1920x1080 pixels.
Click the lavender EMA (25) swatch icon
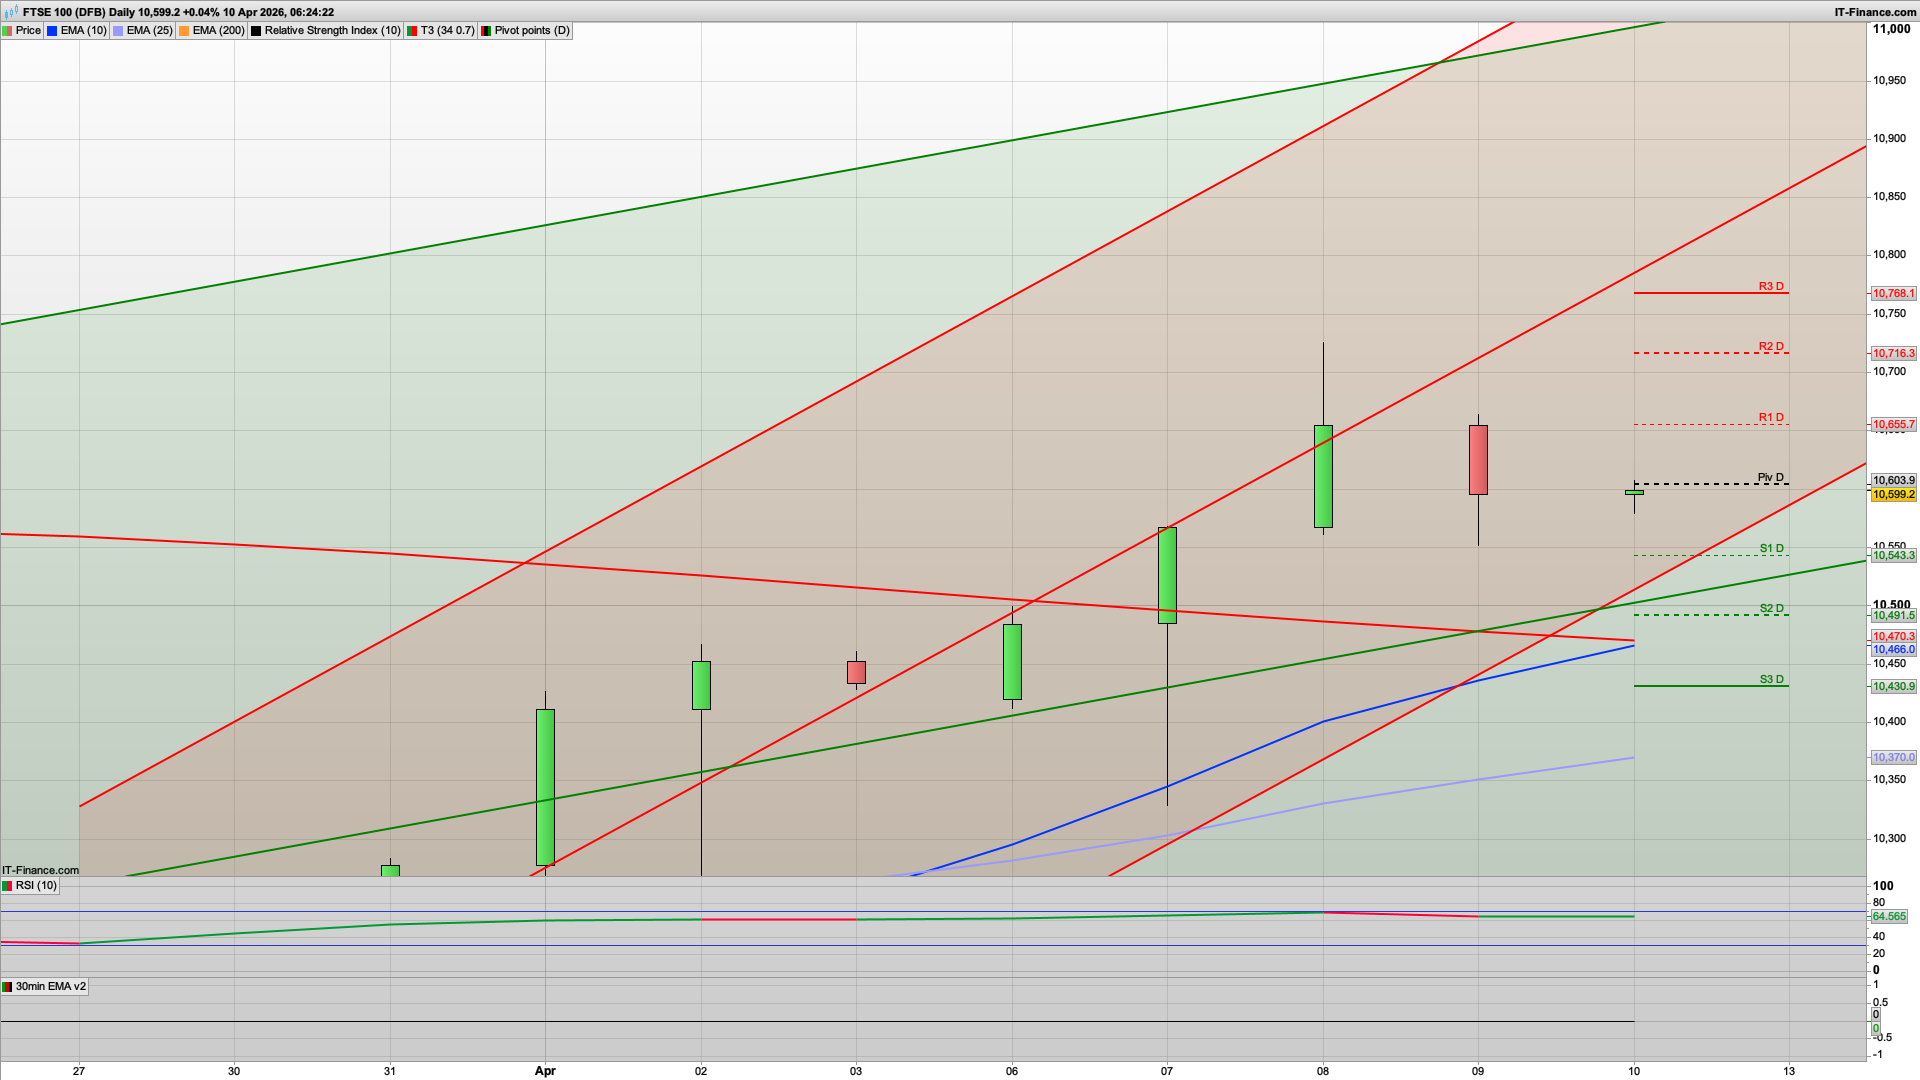coord(117,30)
